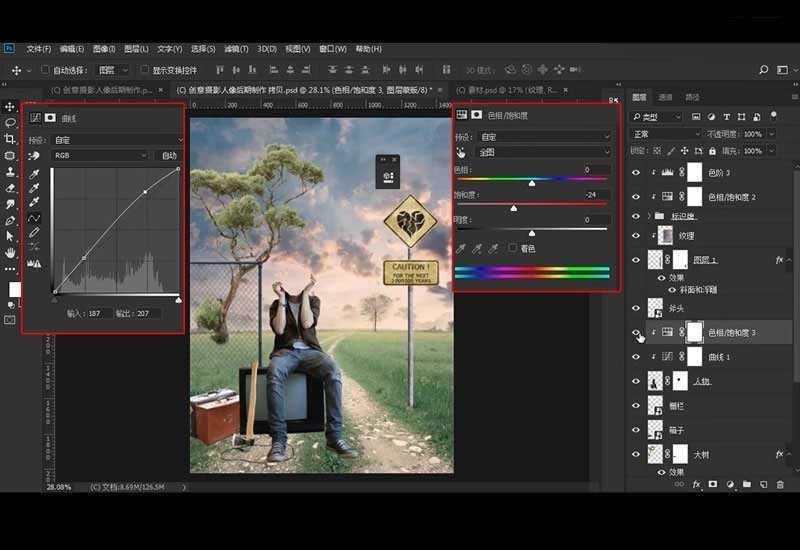
Task: Click the delete layer trash icon
Action: coord(779,484)
